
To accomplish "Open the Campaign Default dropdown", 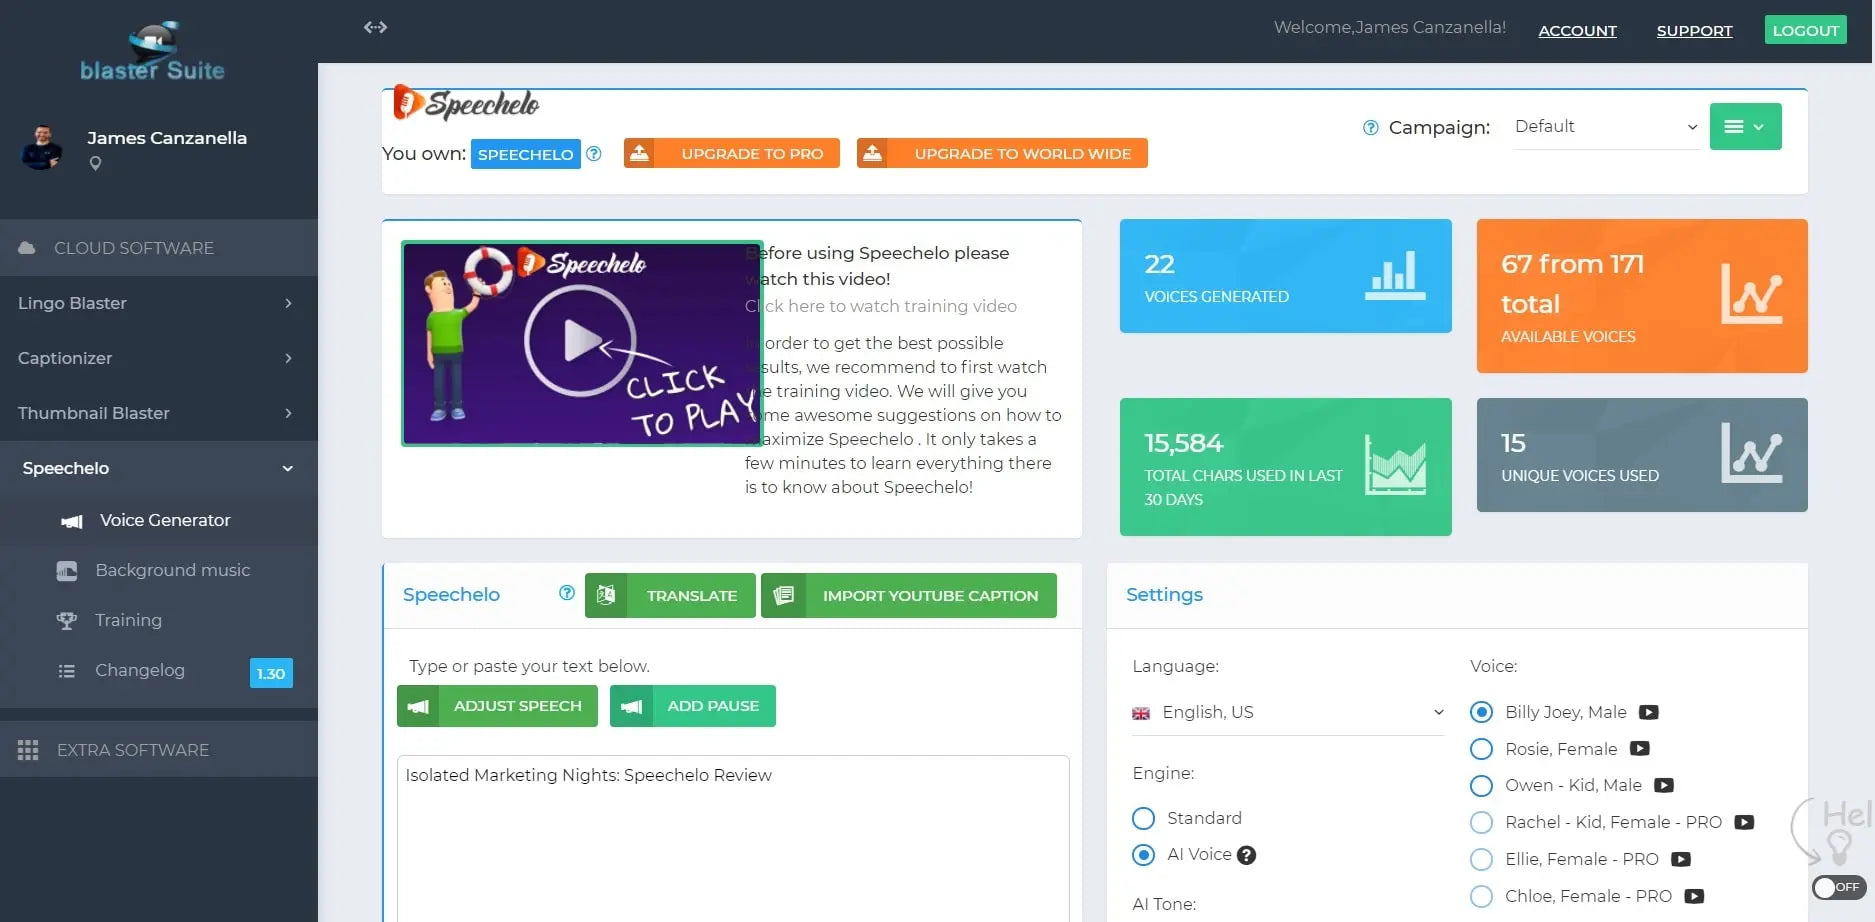I will click(1606, 127).
